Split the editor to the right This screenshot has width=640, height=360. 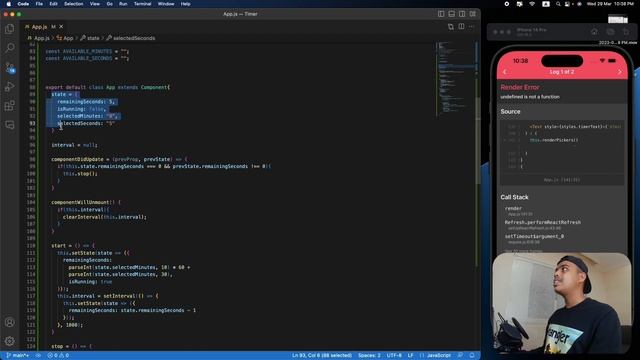pyautogui.click(x=461, y=27)
